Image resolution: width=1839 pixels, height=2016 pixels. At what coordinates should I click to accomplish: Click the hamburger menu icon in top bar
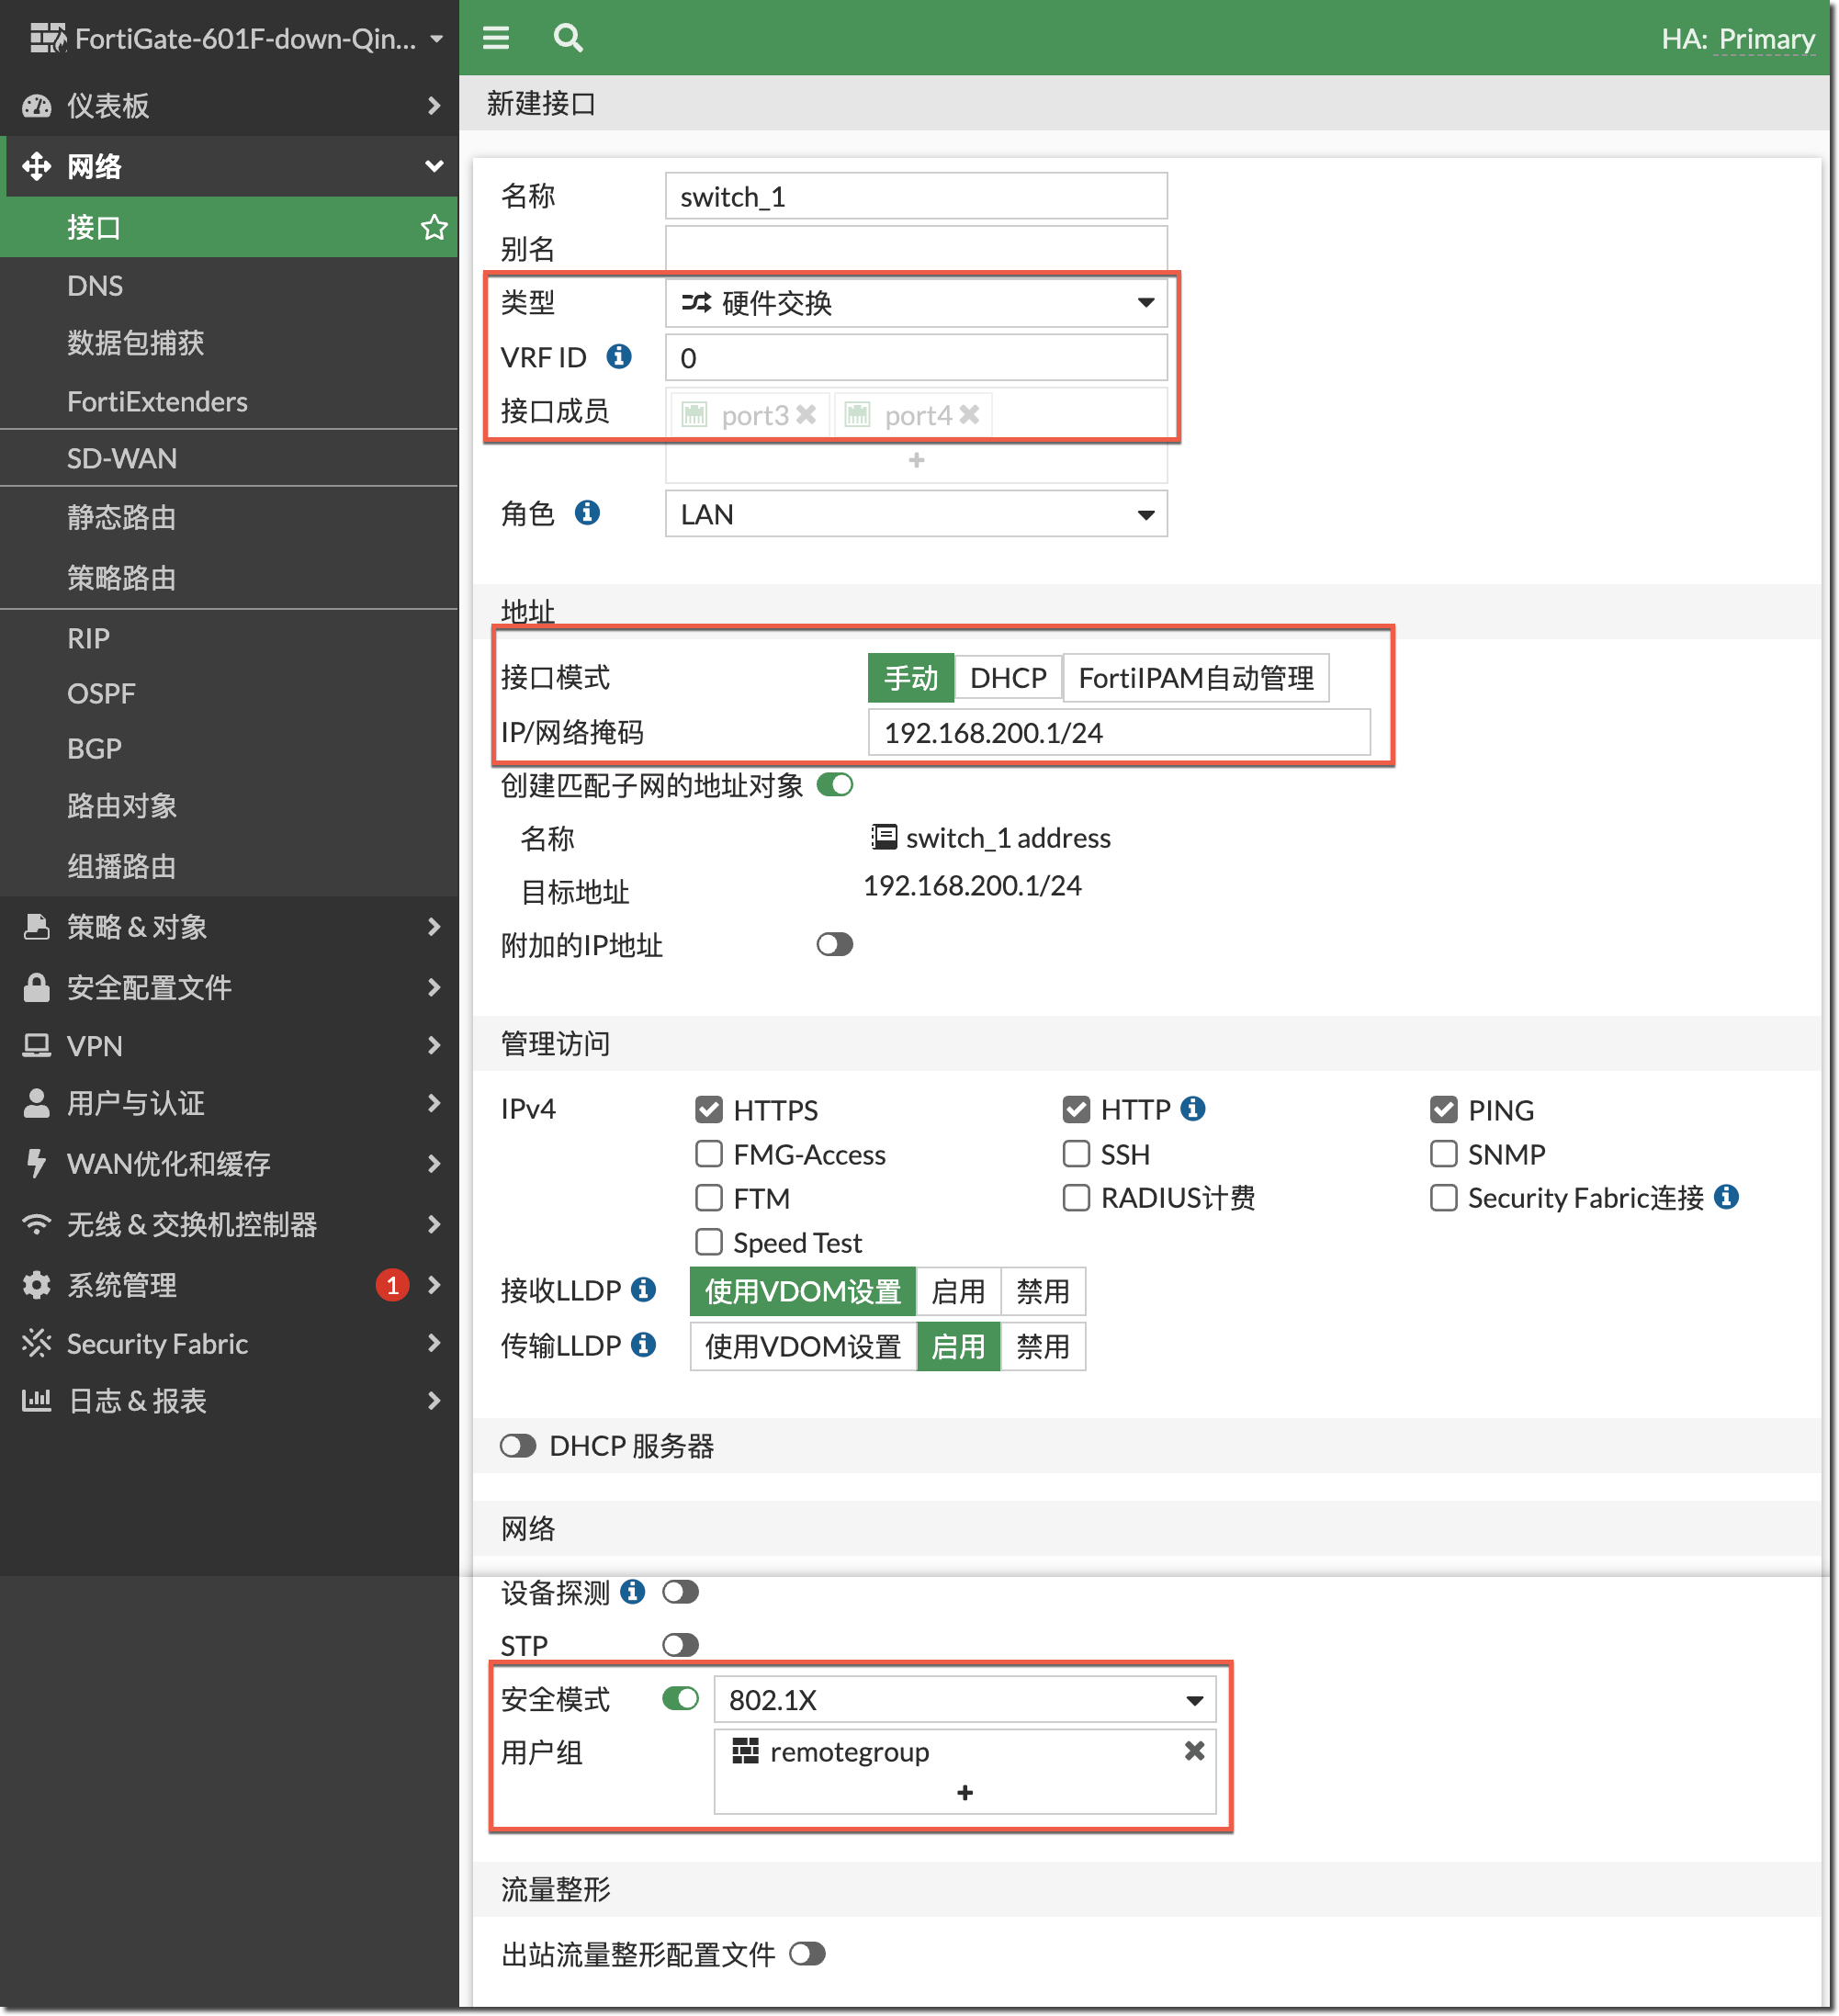click(x=495, y=38)
